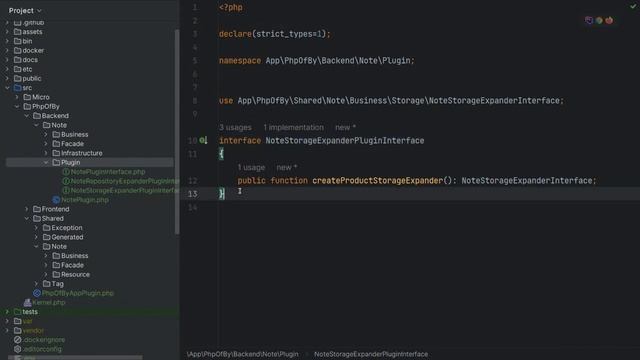Open file in Chrome browser icon
Image resolution: width=640 pixels, height=360 pixels.
[x=599, y=20]
